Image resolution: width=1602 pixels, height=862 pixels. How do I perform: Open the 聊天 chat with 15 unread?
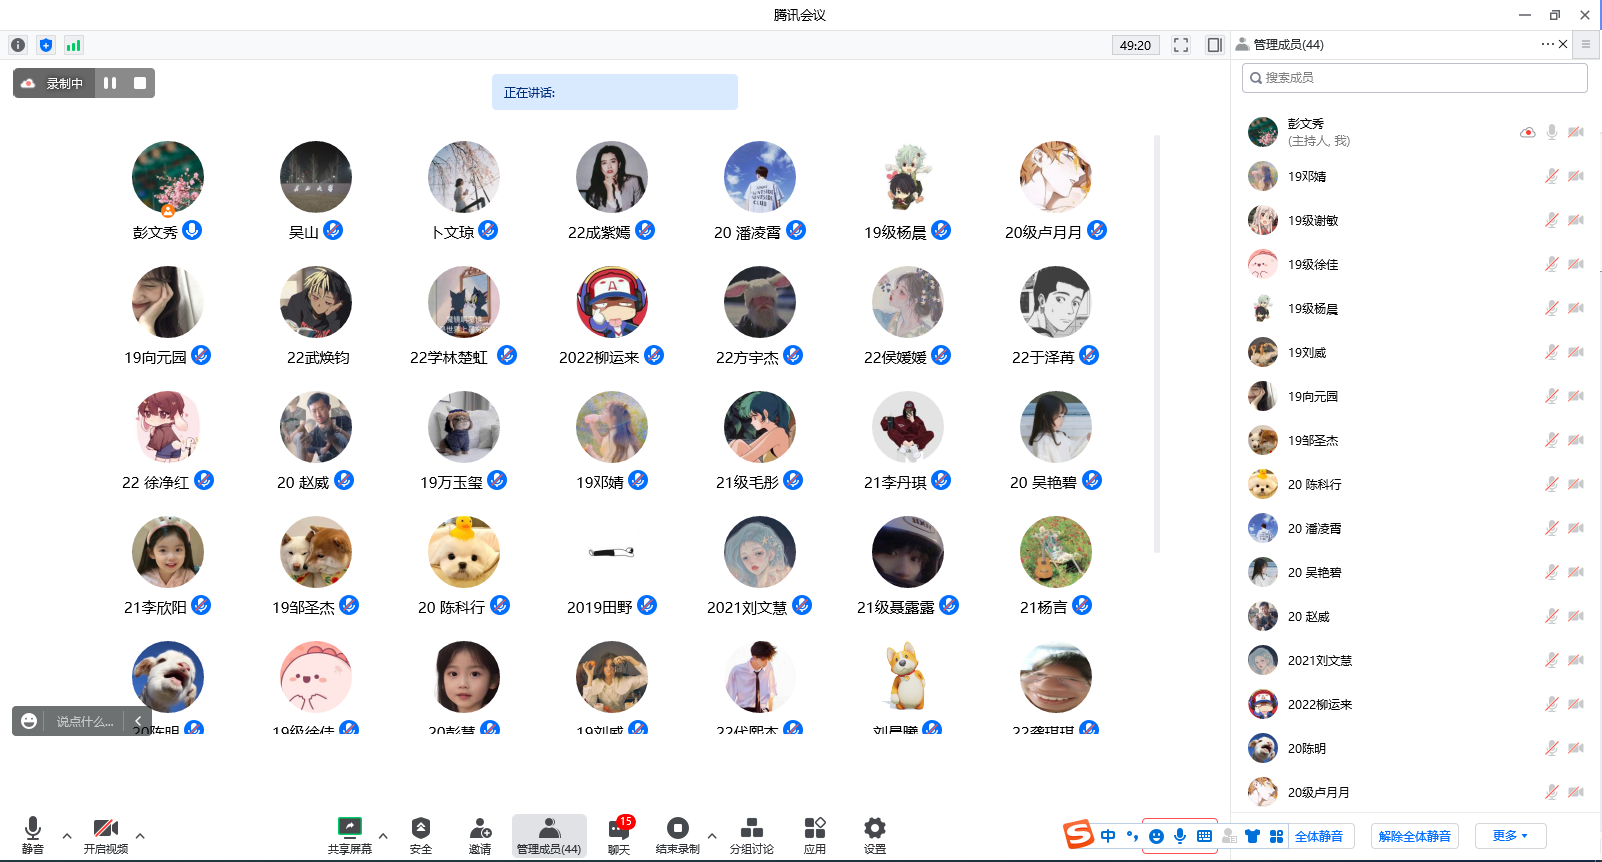pyautogui.click(x=619, y=834)
